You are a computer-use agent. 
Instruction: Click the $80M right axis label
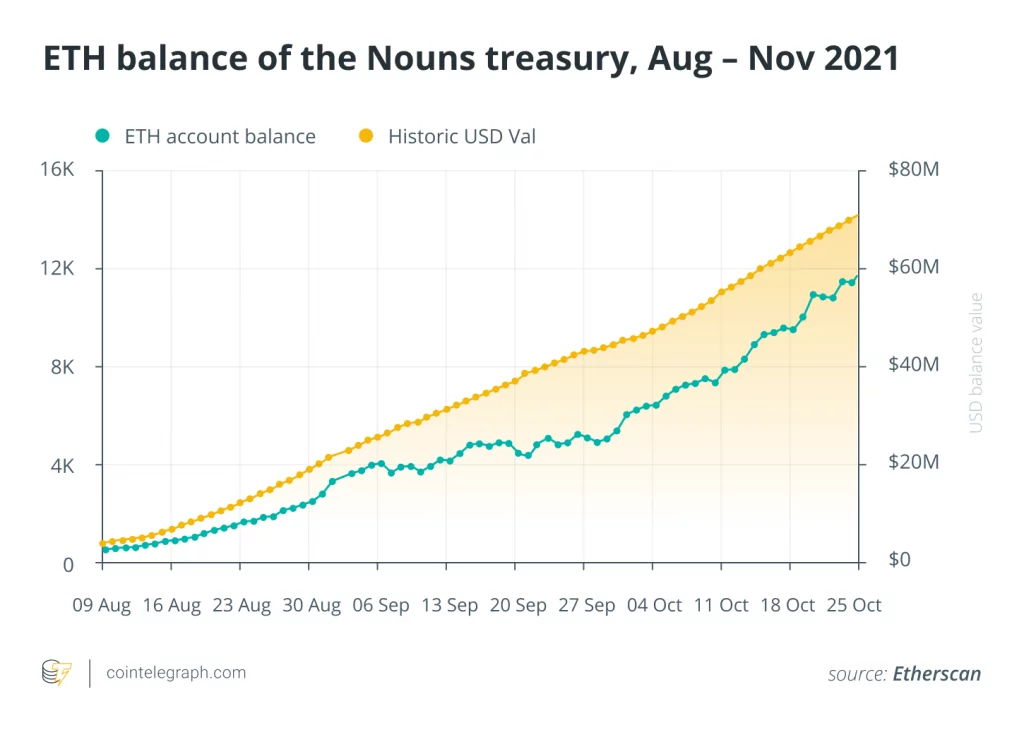point(914,170)
